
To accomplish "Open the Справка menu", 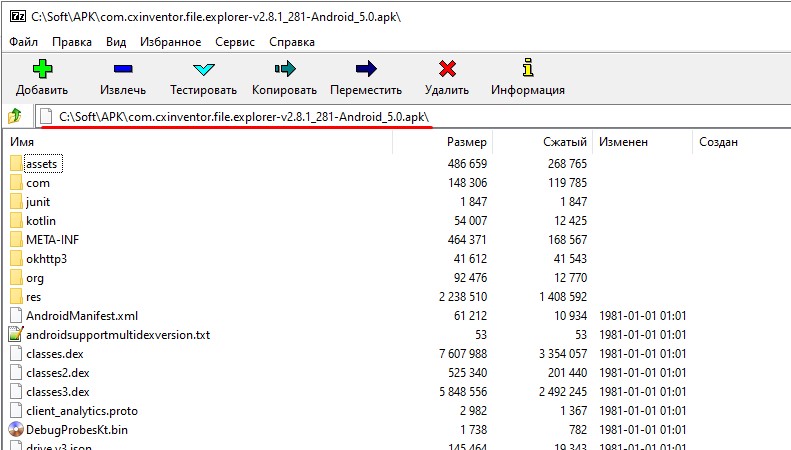I will (x=292, y=42).
